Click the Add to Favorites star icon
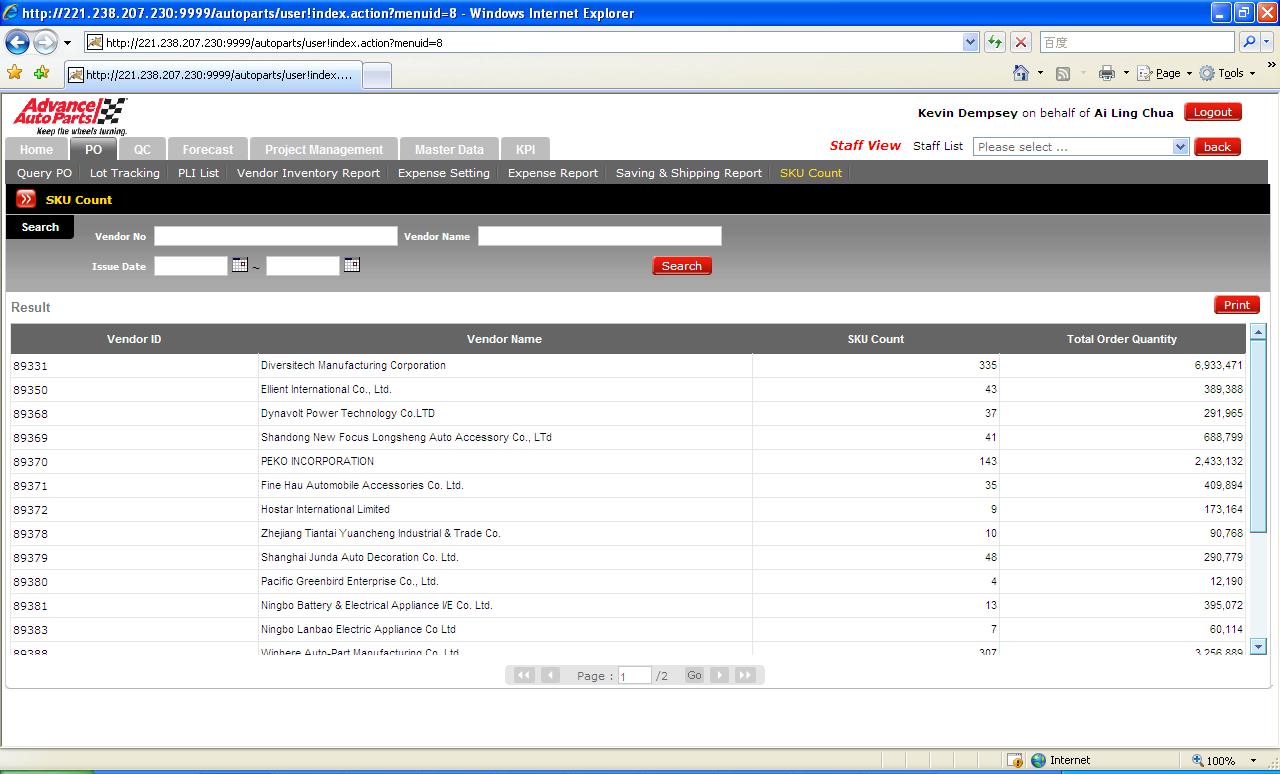The width and height of the screenshot is (1280, 774). click(41, 73)
